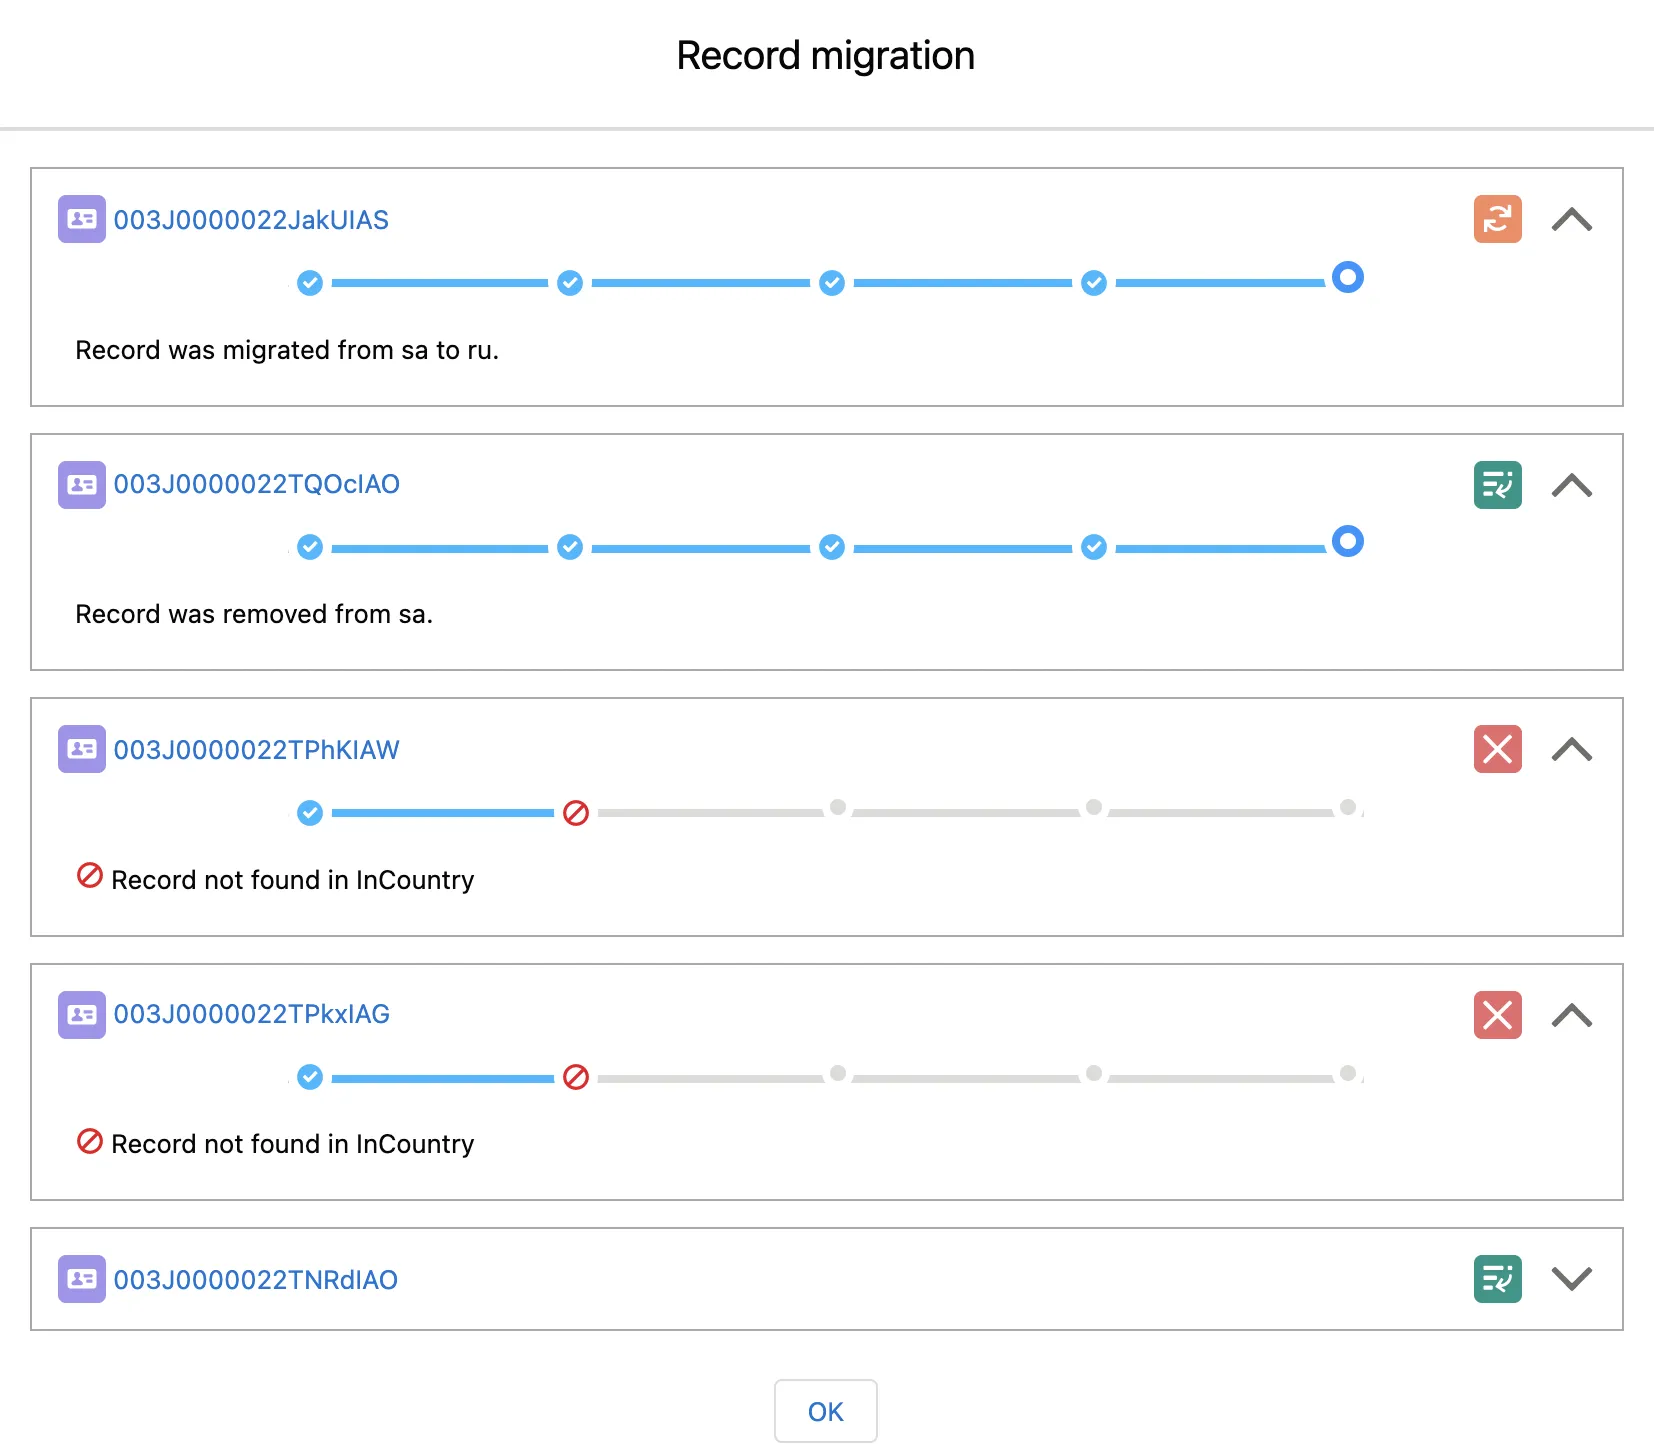Viewport: 1654px width, 1446px height.
Task: Collapse the 003J0000022TPhKIAW record card
Action: pos(1572,749)
